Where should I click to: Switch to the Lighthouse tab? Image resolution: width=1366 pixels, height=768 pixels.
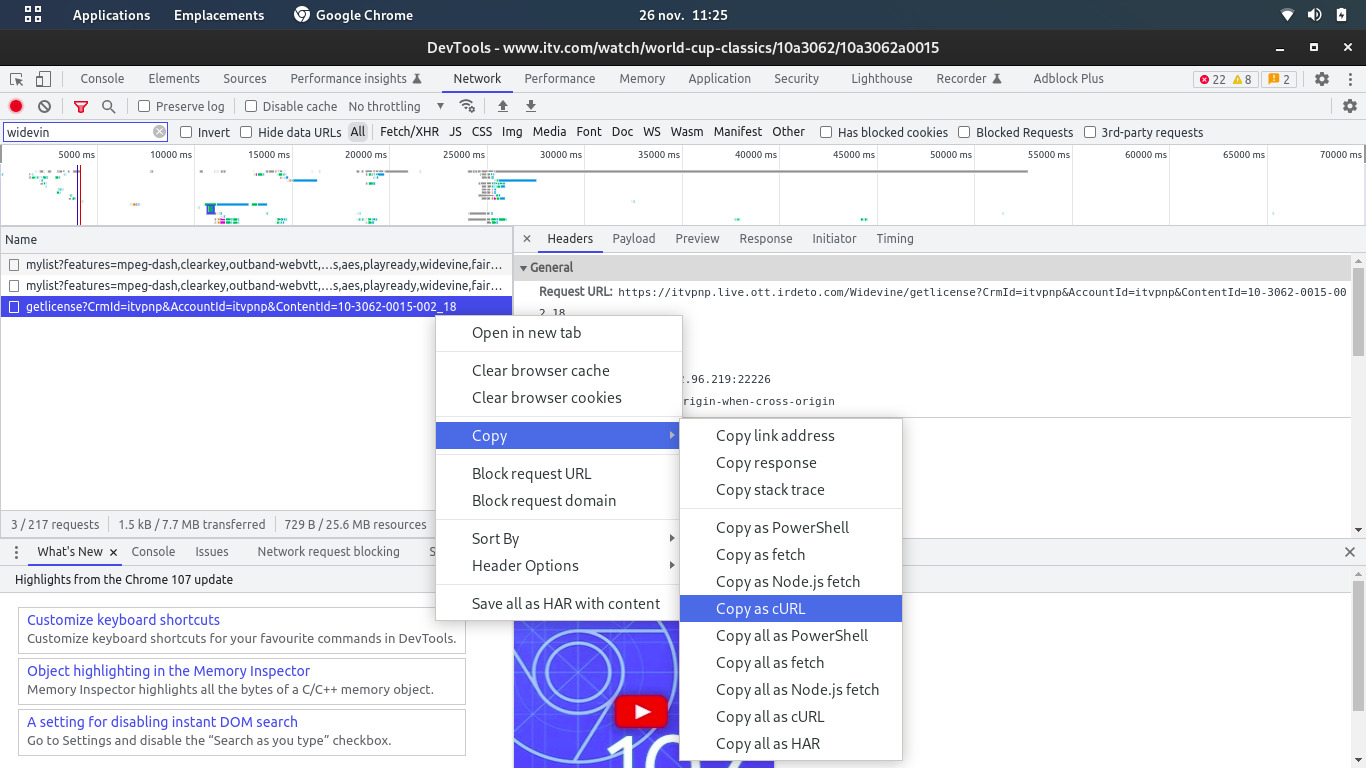882,79
